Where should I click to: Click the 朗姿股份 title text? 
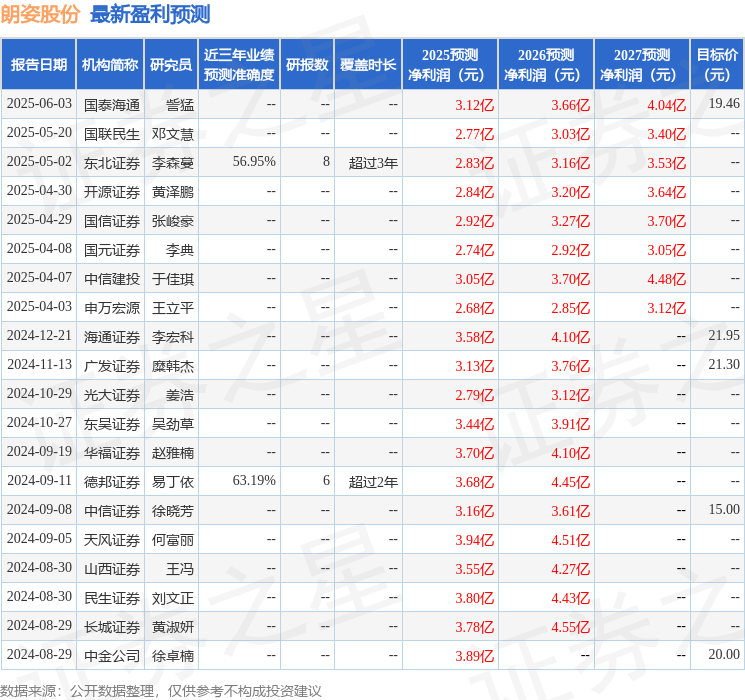(x=40, y=14)
